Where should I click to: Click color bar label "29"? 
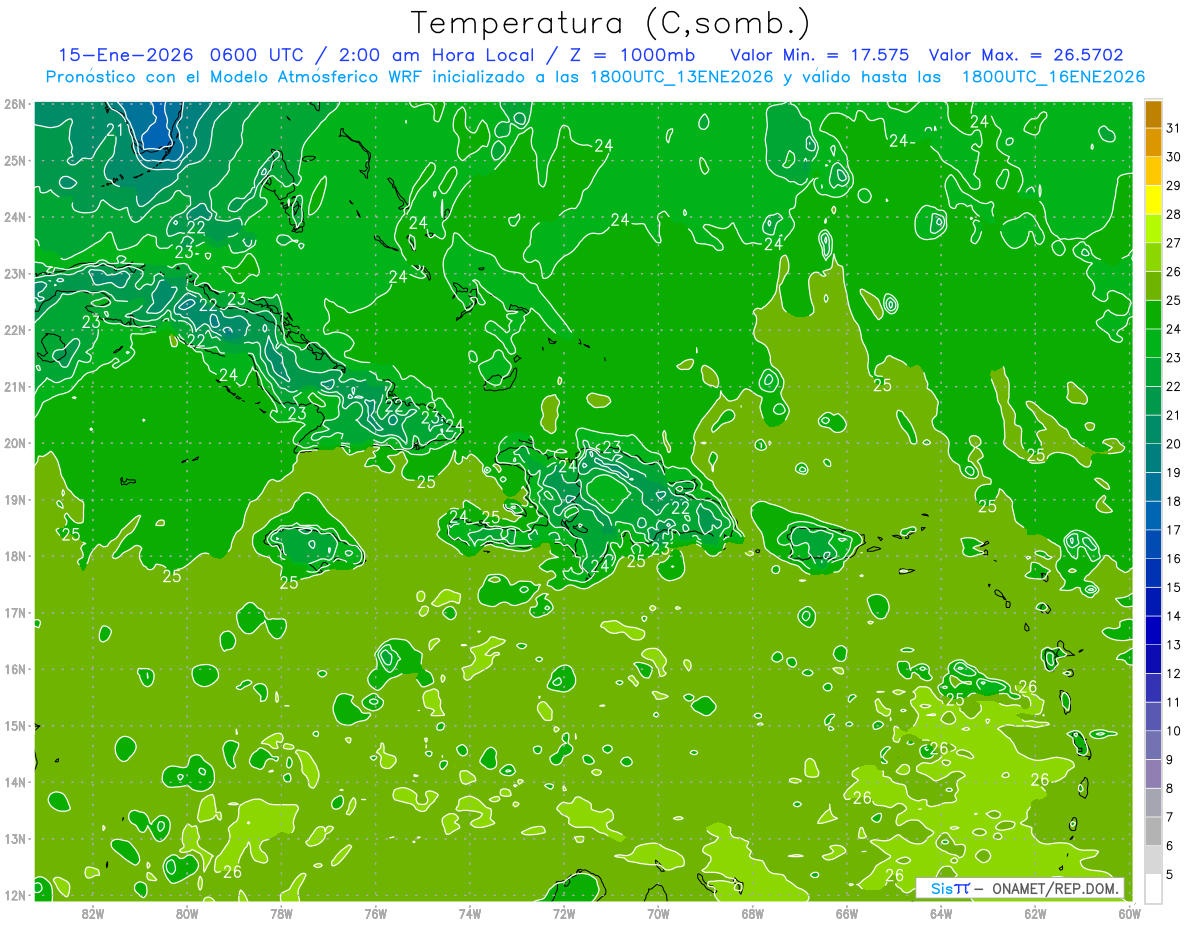click(1173, 187)
